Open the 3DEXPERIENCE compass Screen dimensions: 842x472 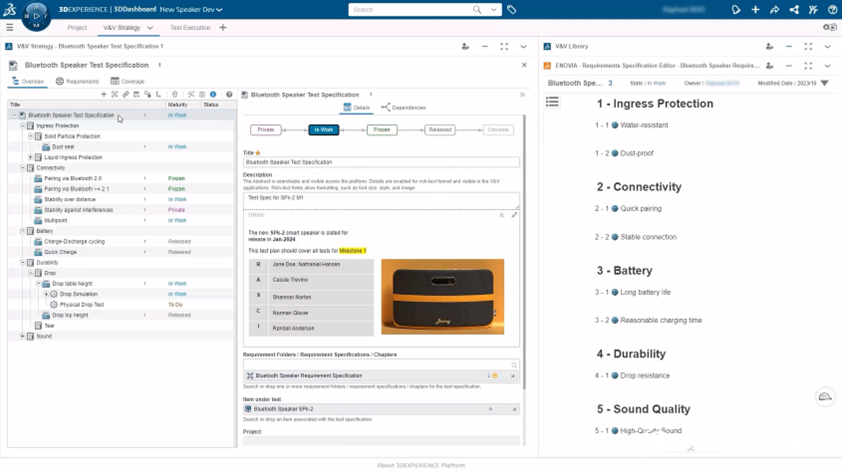coord(36,16)
